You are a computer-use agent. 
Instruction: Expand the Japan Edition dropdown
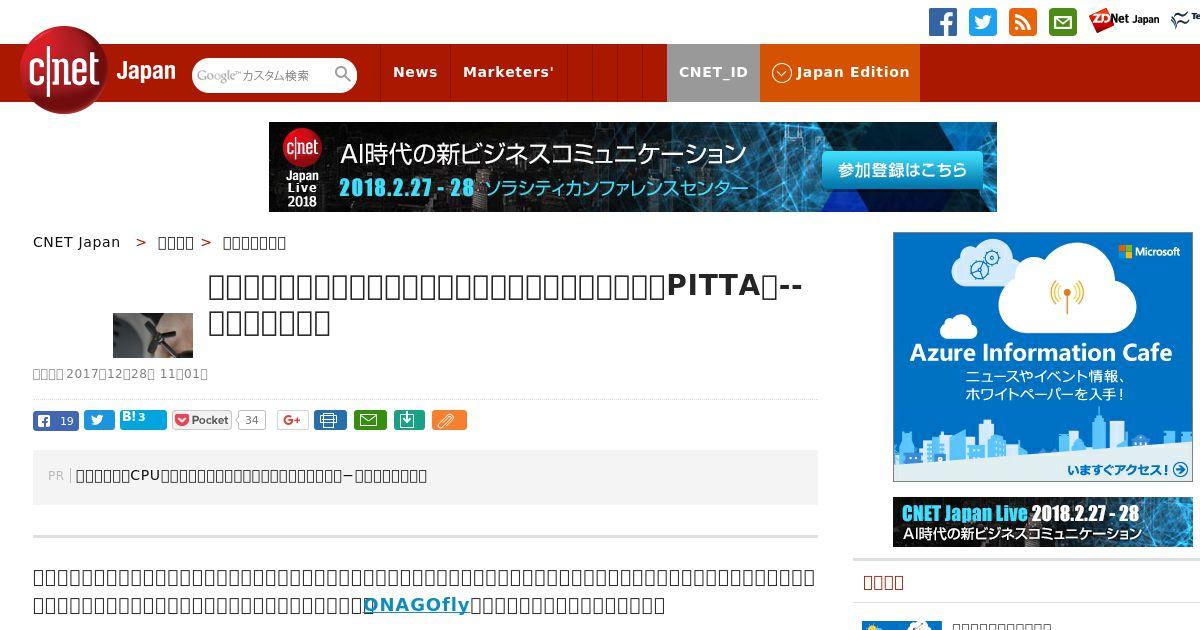point(840,72)
